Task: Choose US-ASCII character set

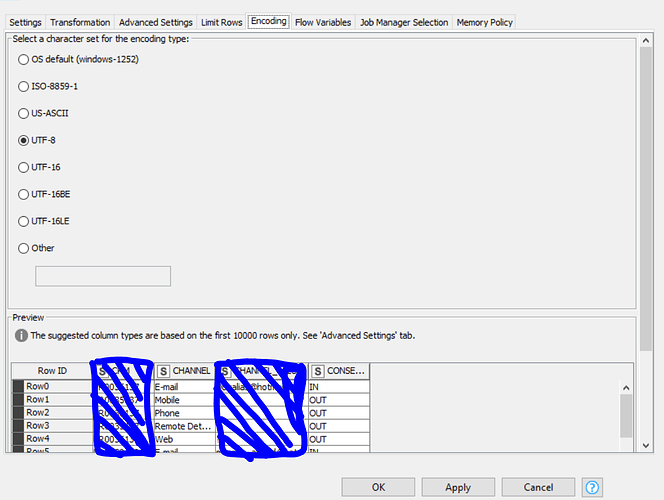Action: pyautogui.click(x=43, y=113)
